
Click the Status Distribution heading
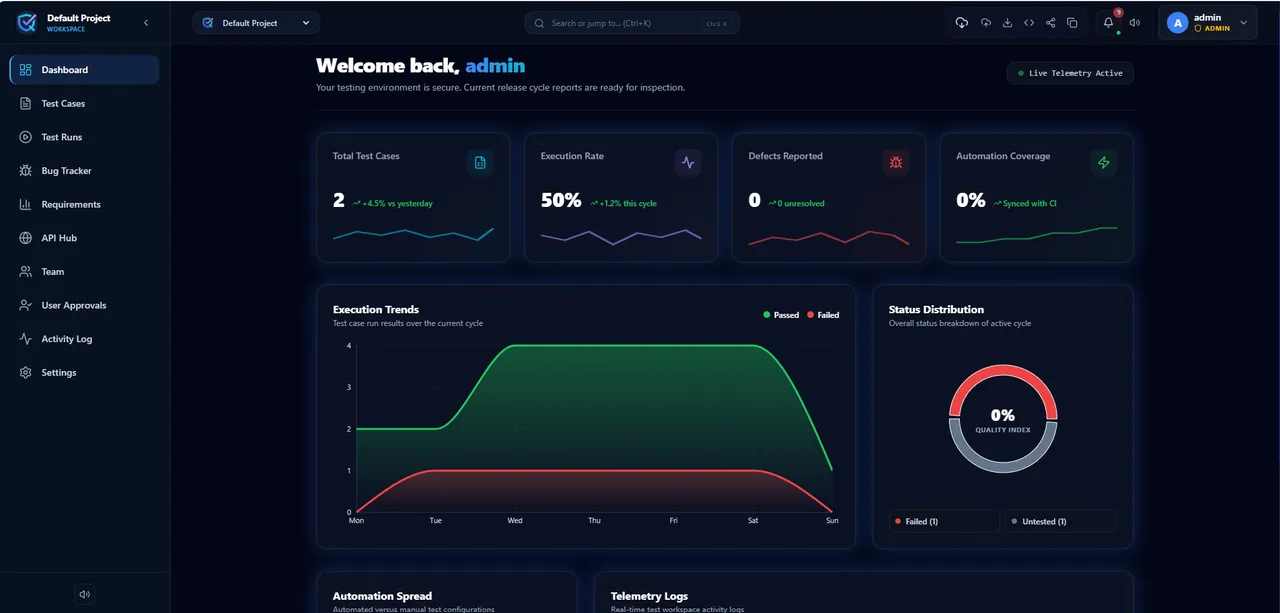936,309
